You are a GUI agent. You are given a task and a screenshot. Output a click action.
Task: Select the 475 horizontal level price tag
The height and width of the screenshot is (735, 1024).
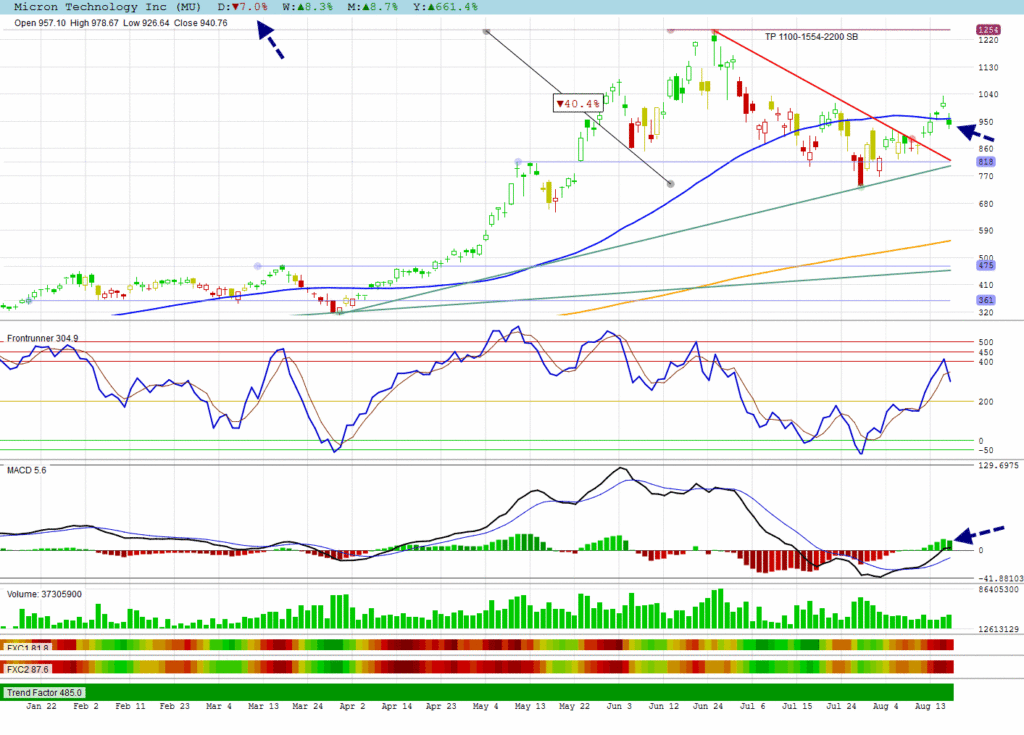point(985,265)
